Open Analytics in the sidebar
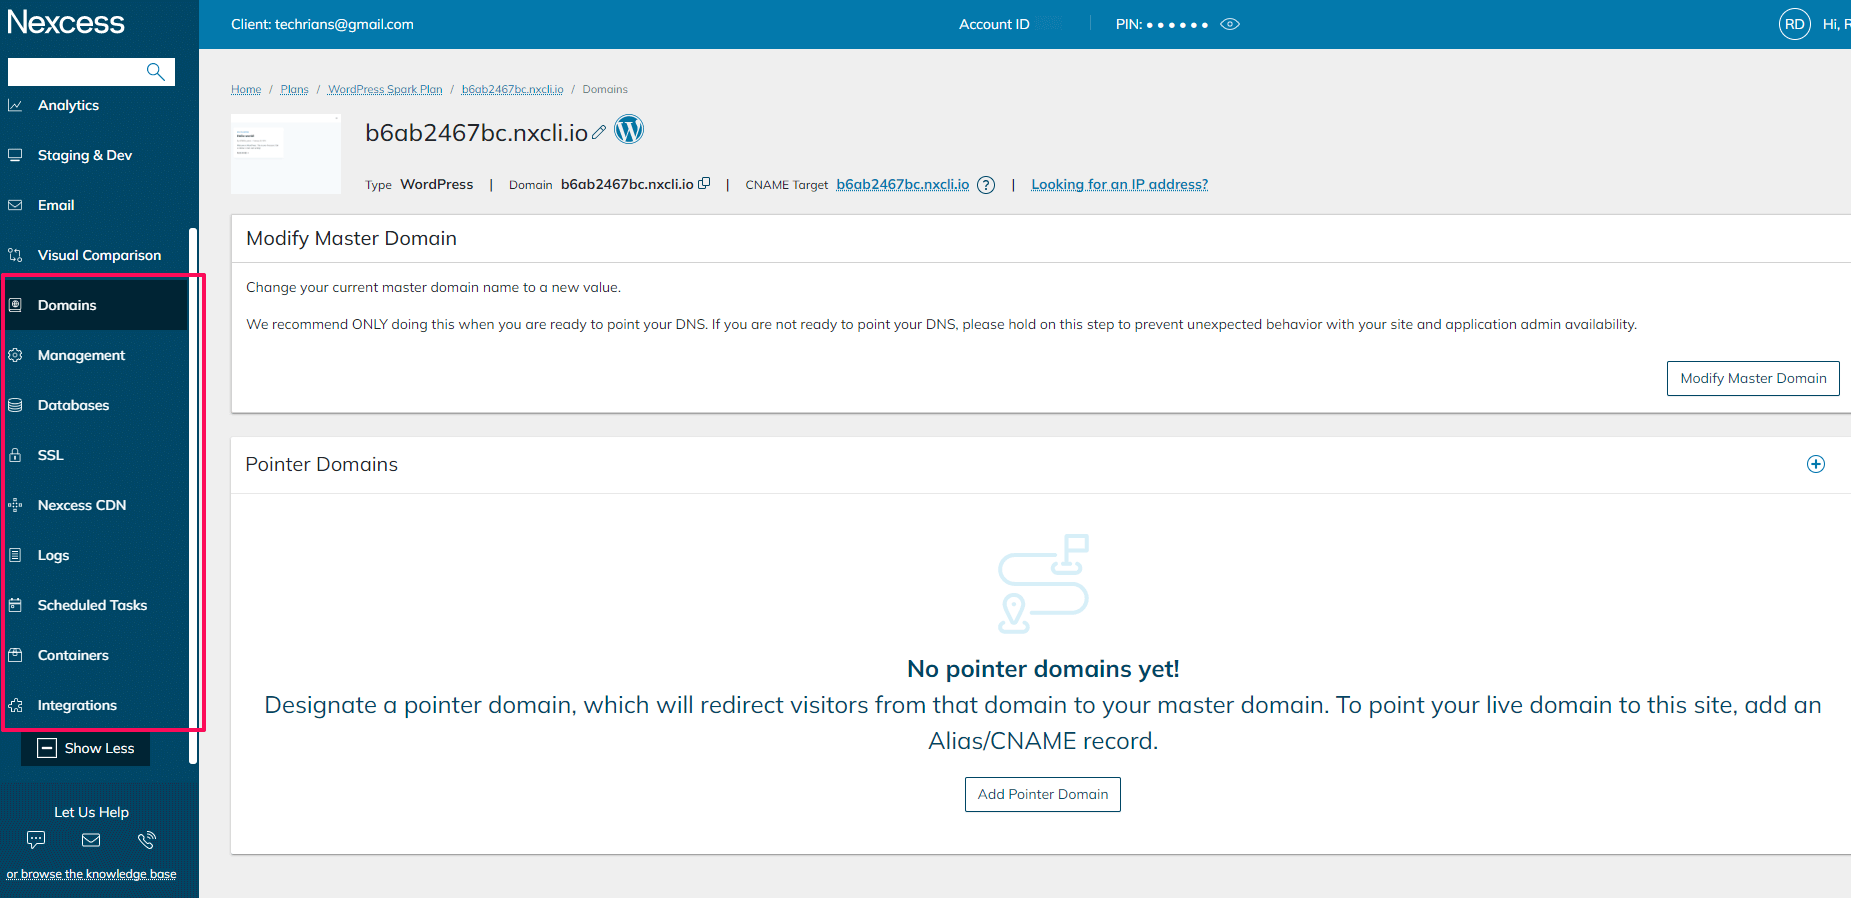1851x898 pixels. pyautogui.click(x=68, y=105)
